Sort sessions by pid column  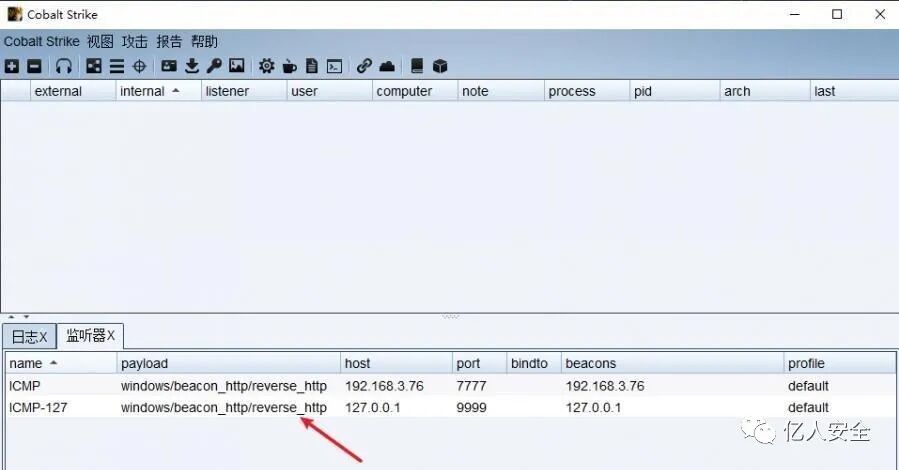674,91
